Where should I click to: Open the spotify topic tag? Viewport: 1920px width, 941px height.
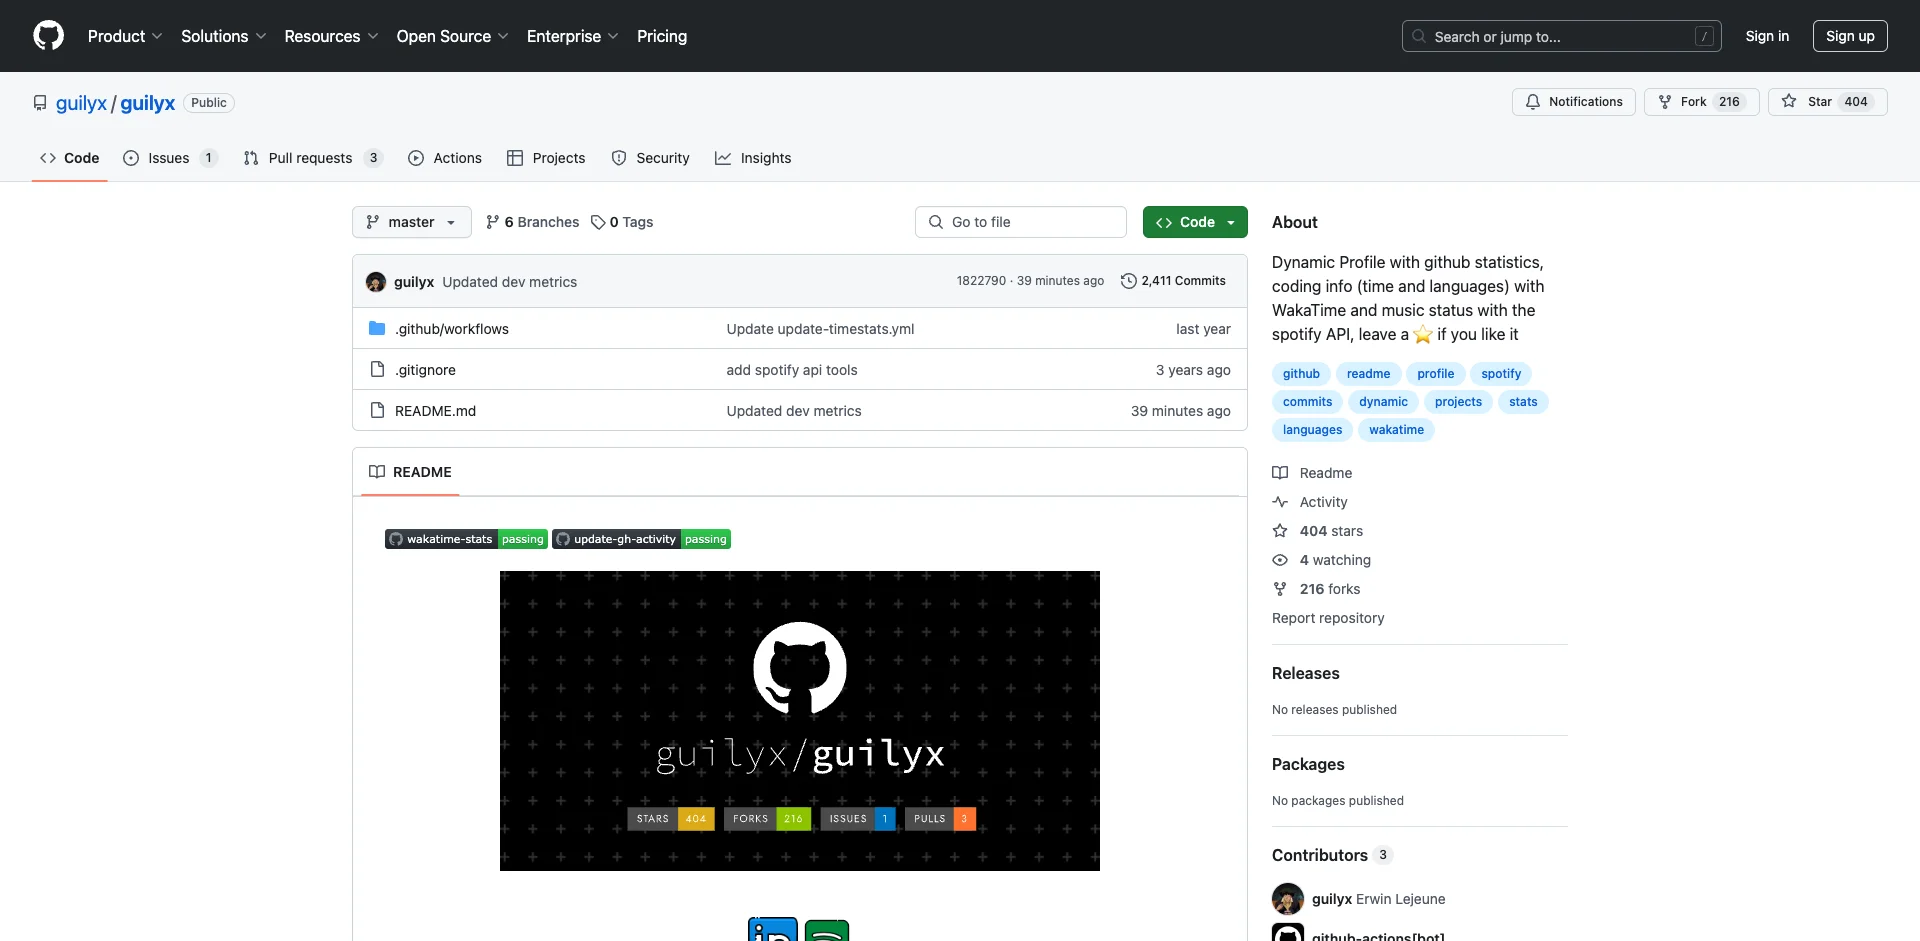[1501, 374]
